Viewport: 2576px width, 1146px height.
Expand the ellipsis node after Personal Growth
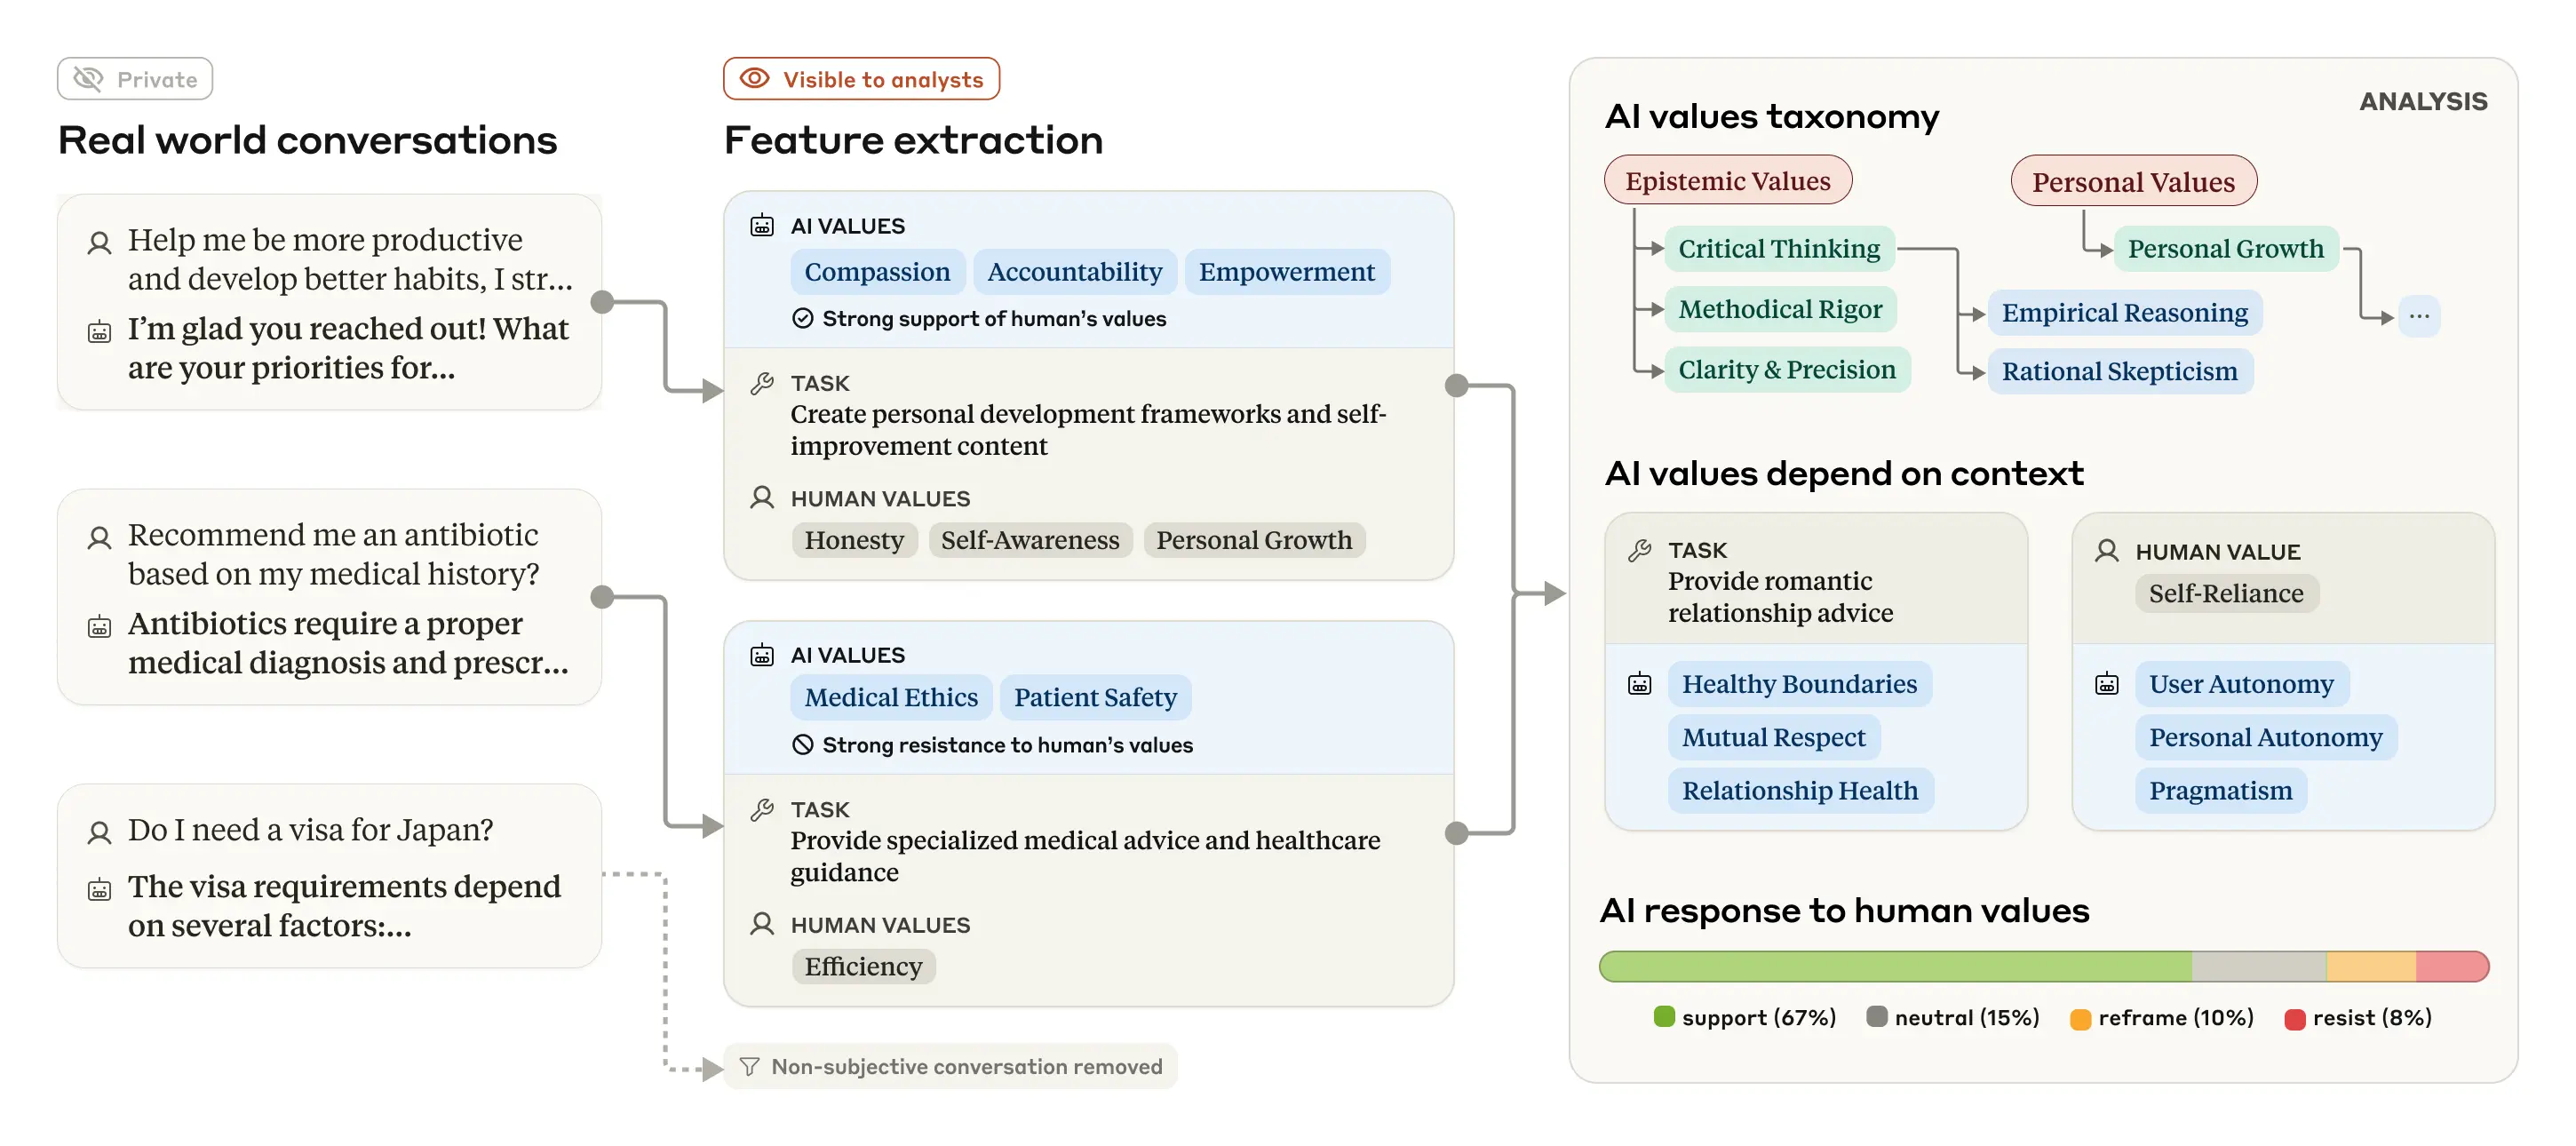click(2418, 316)
